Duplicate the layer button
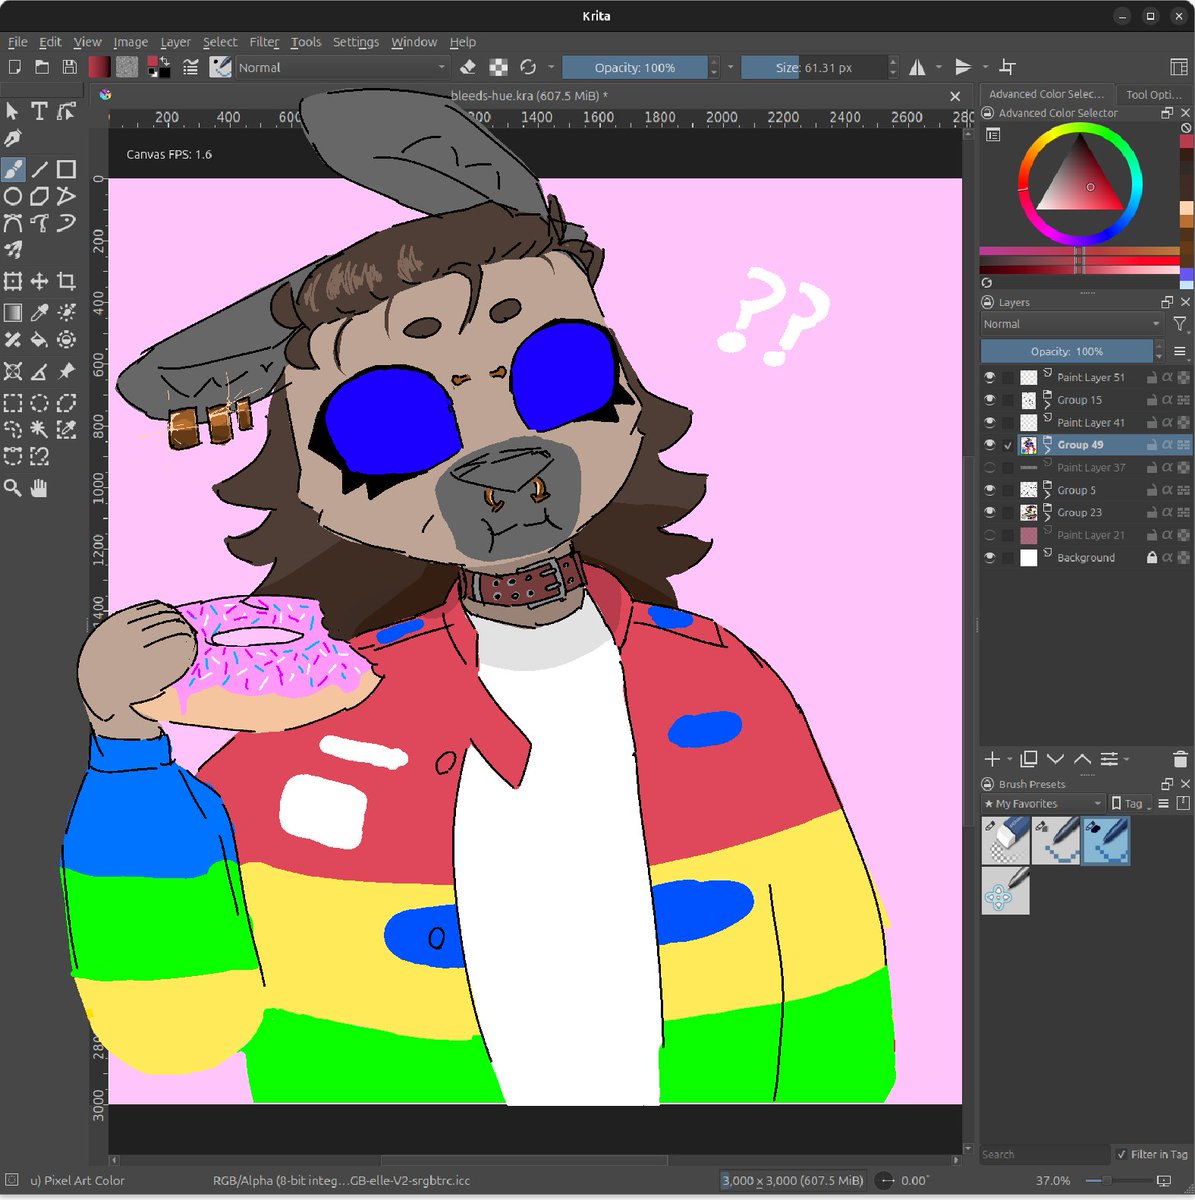This screenshot has height=1200, width=1195. pyautogui.click(x=1028, y=759)
